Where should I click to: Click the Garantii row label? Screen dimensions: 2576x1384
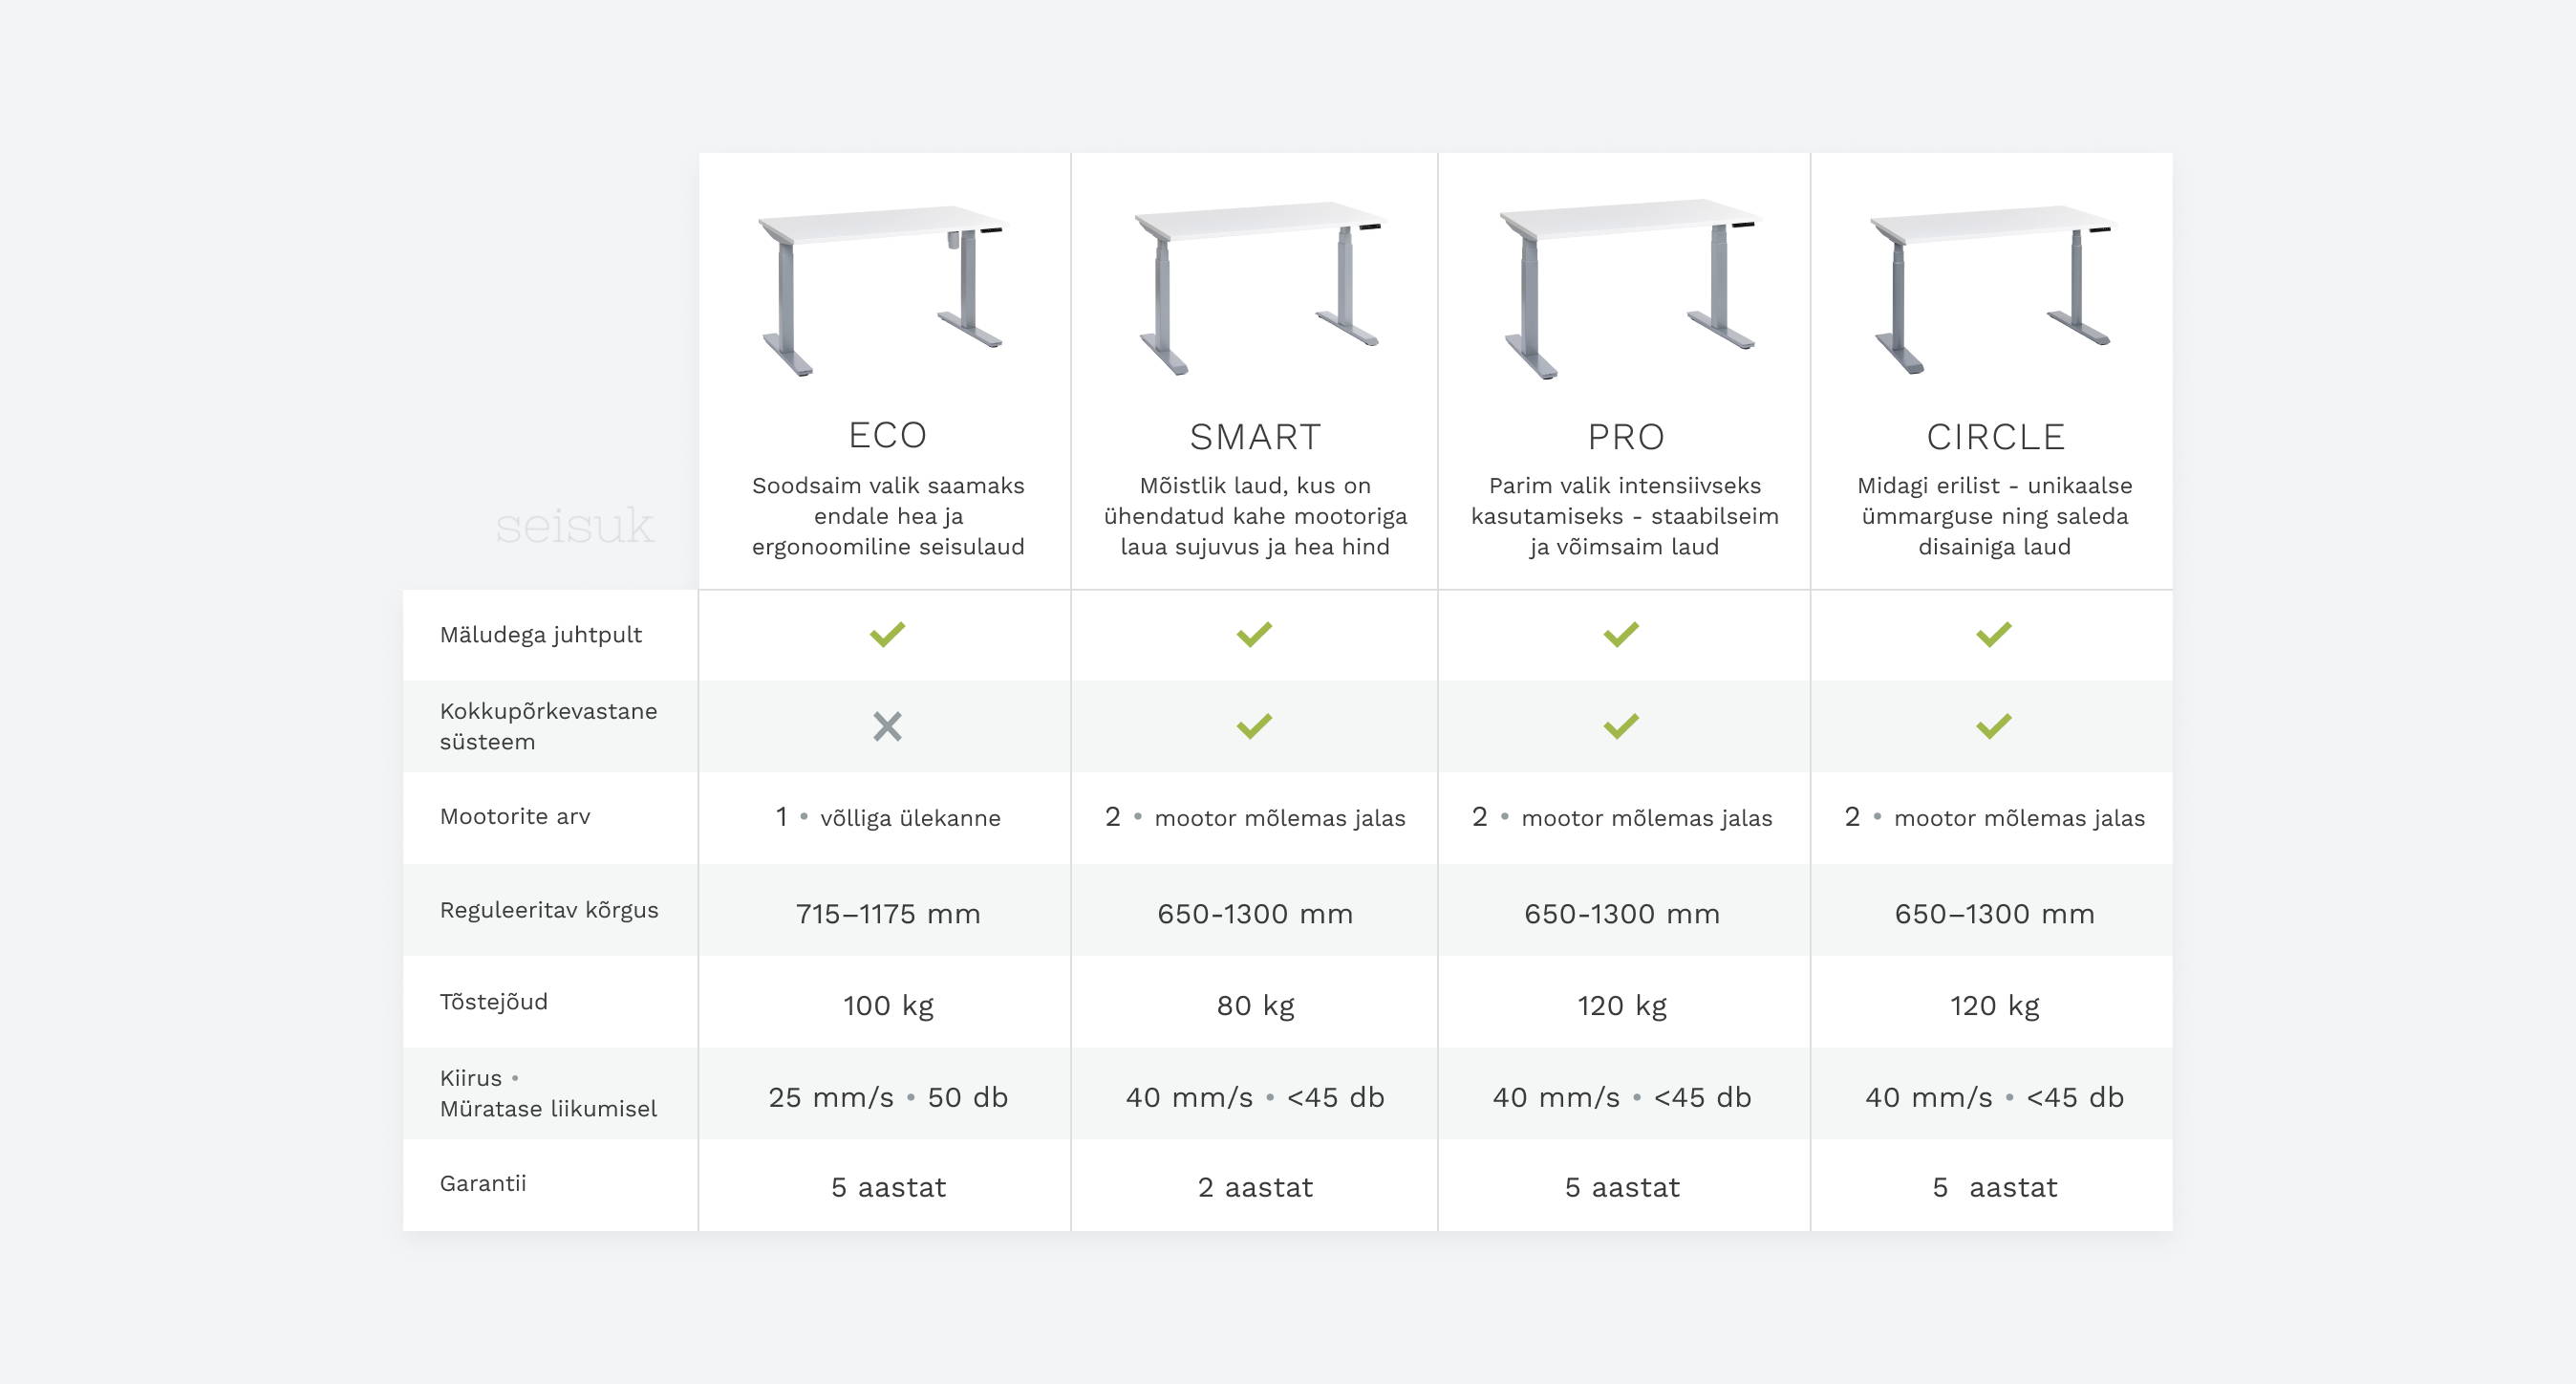[483, 1183]
